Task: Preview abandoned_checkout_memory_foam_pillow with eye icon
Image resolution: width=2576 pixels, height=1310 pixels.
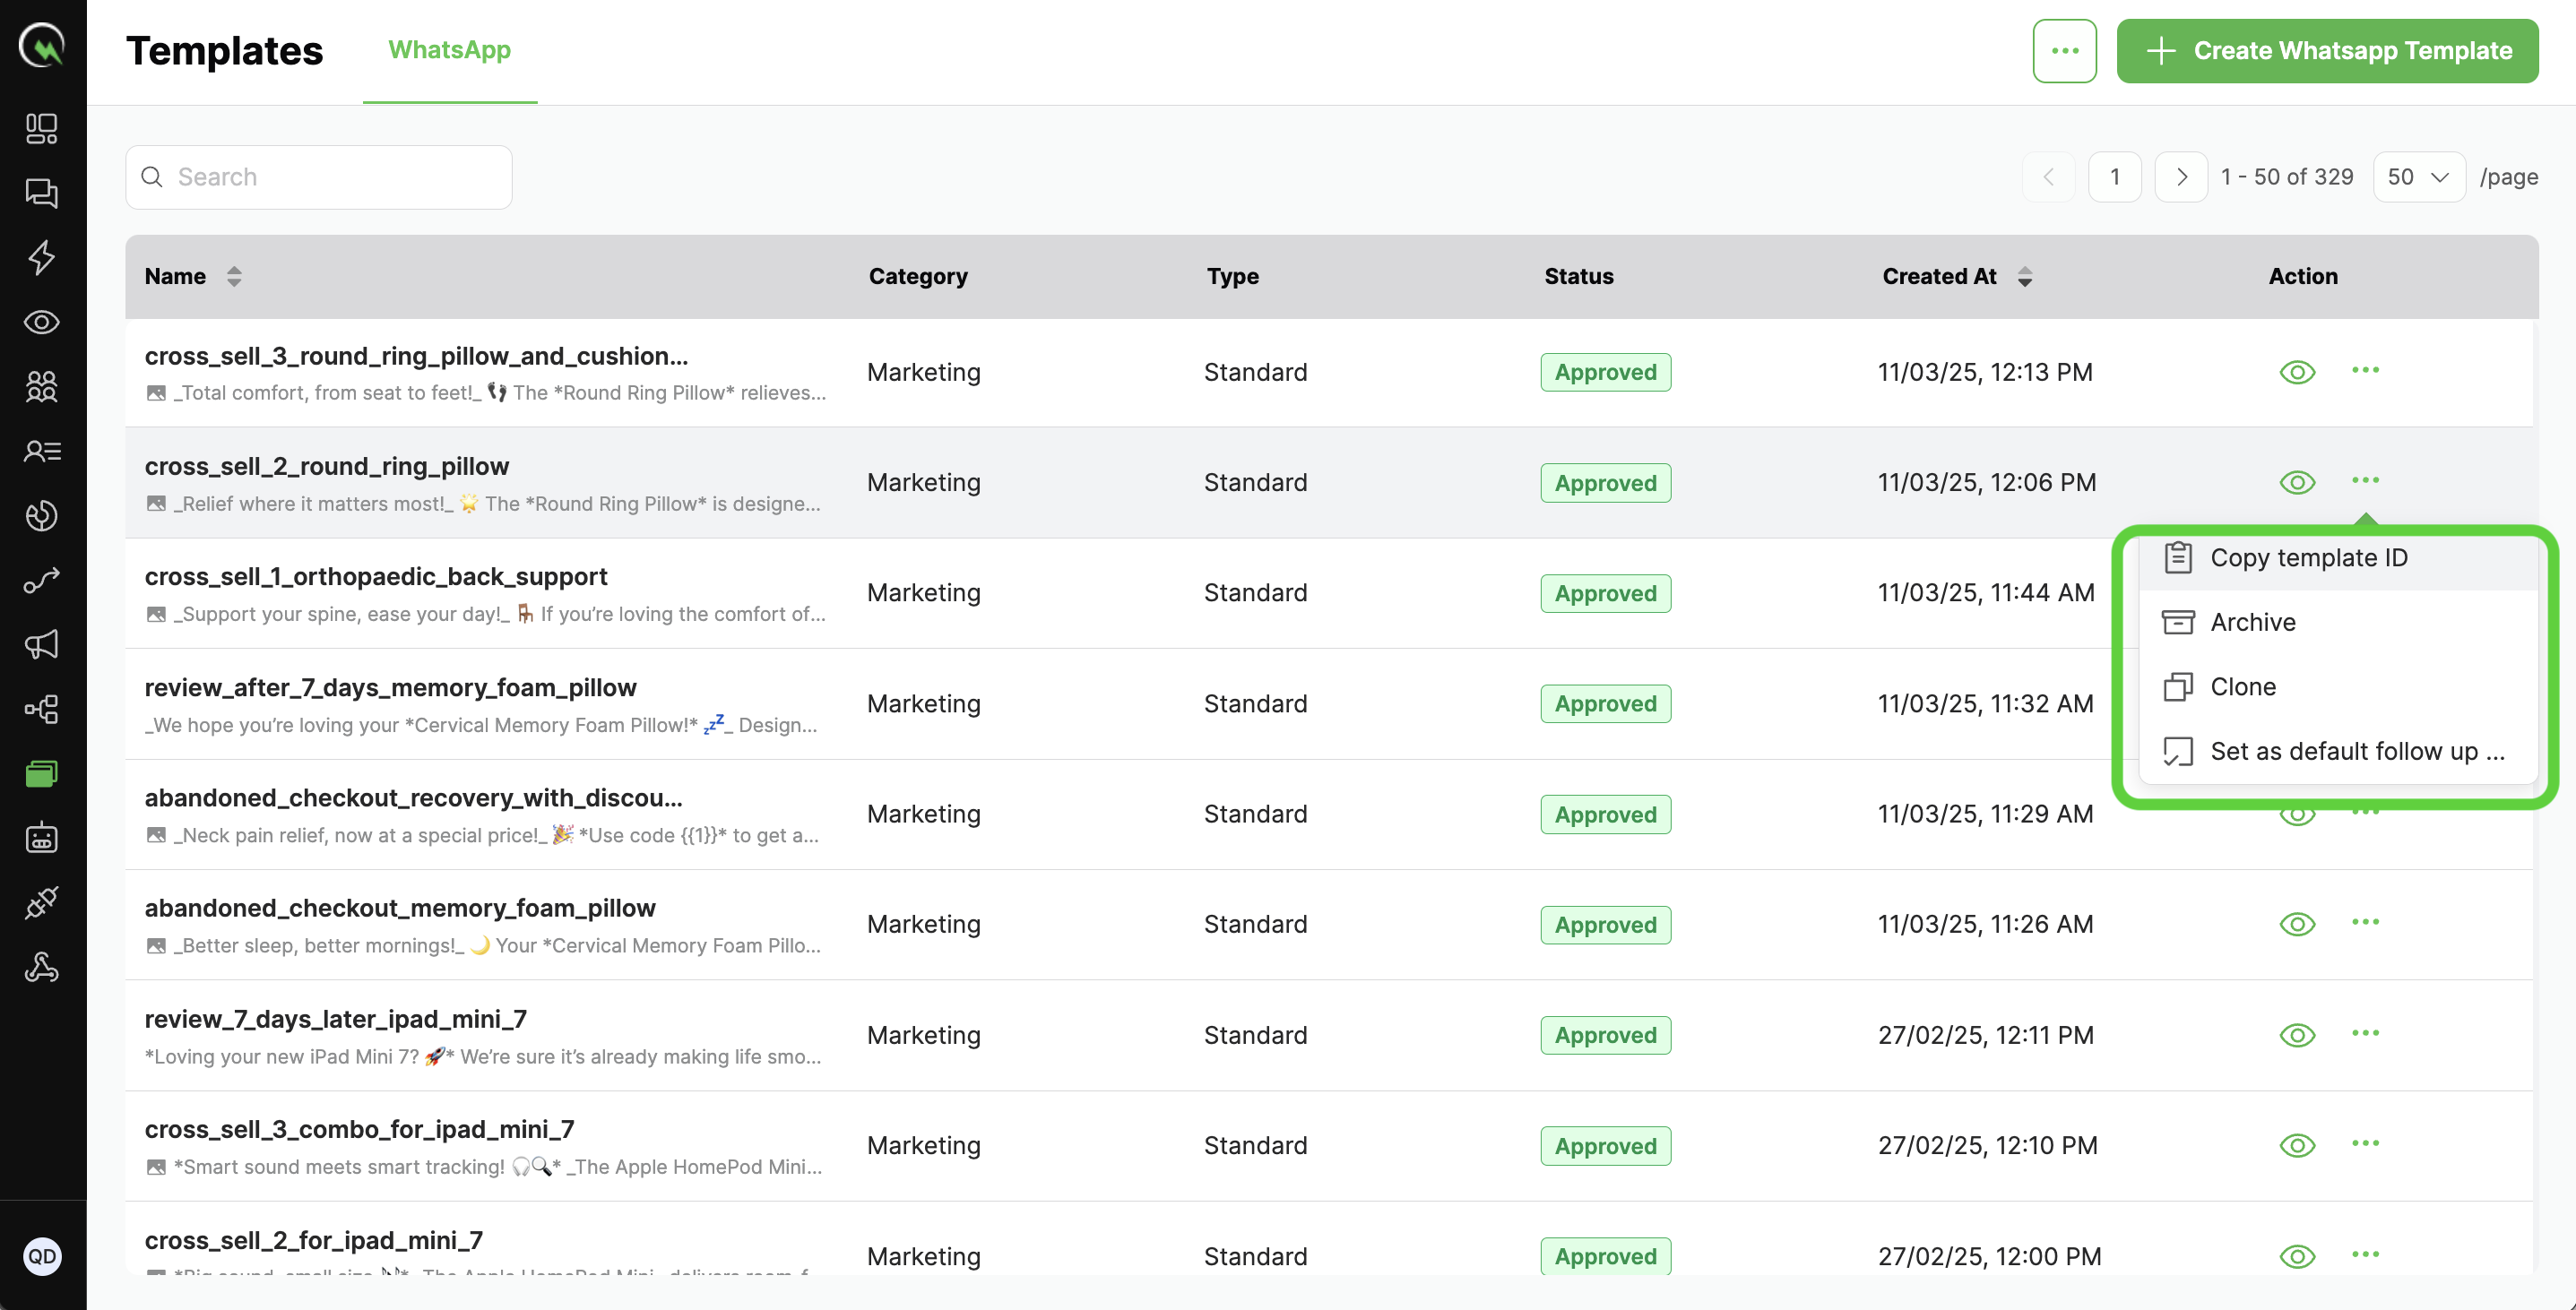Action: click(2297, 924)
